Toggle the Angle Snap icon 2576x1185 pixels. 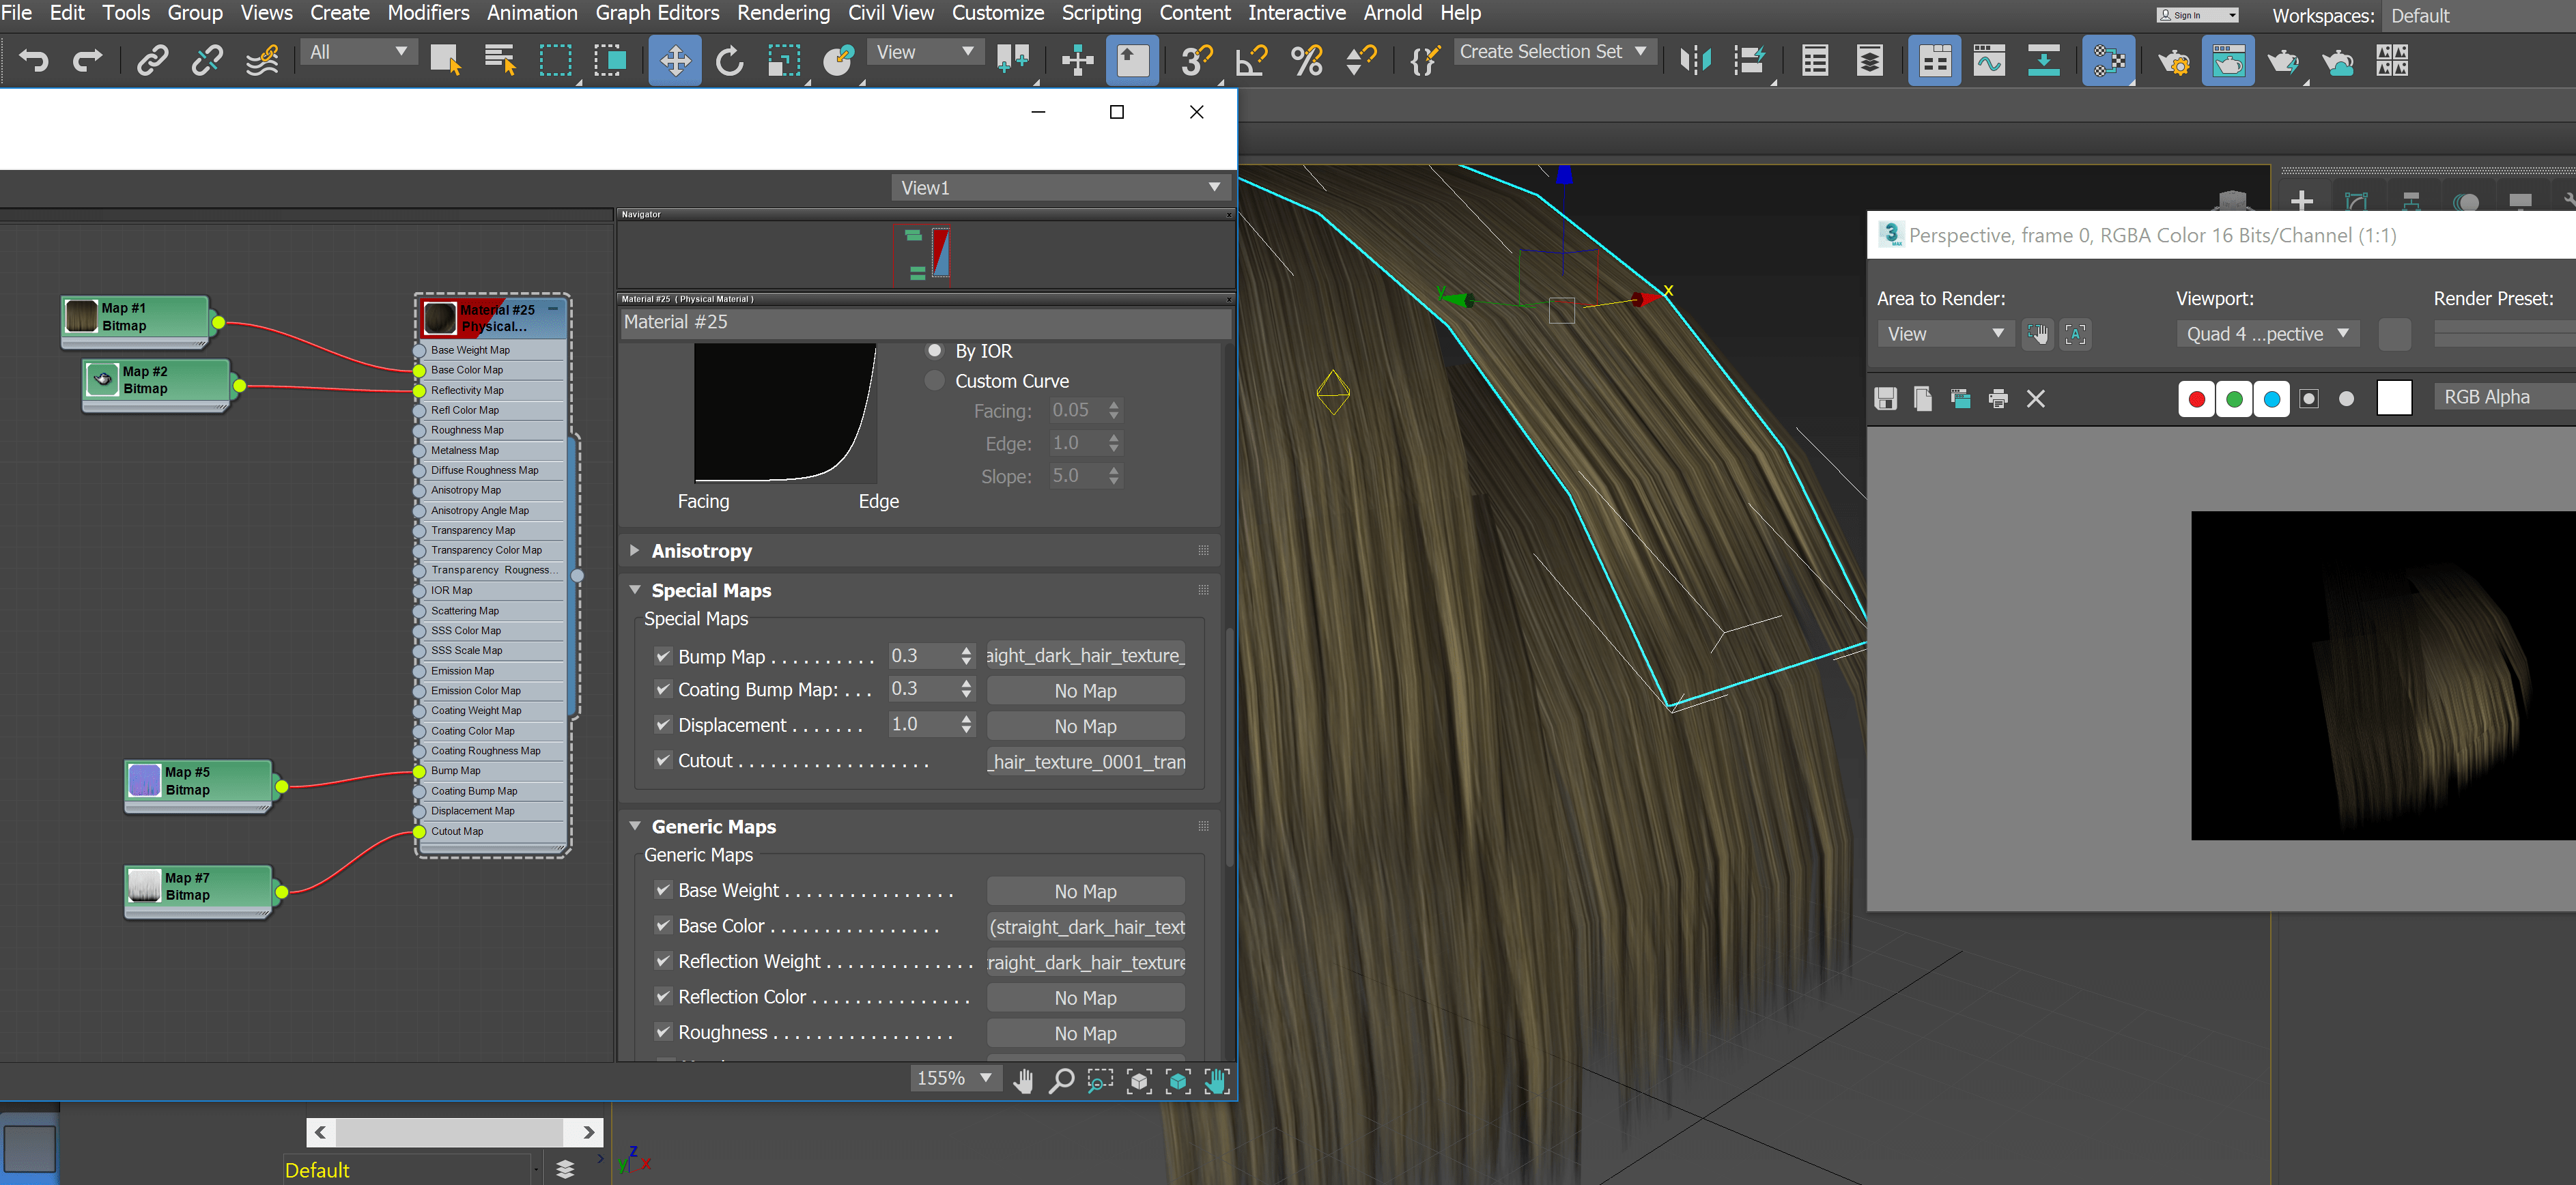click(1250, 61)
